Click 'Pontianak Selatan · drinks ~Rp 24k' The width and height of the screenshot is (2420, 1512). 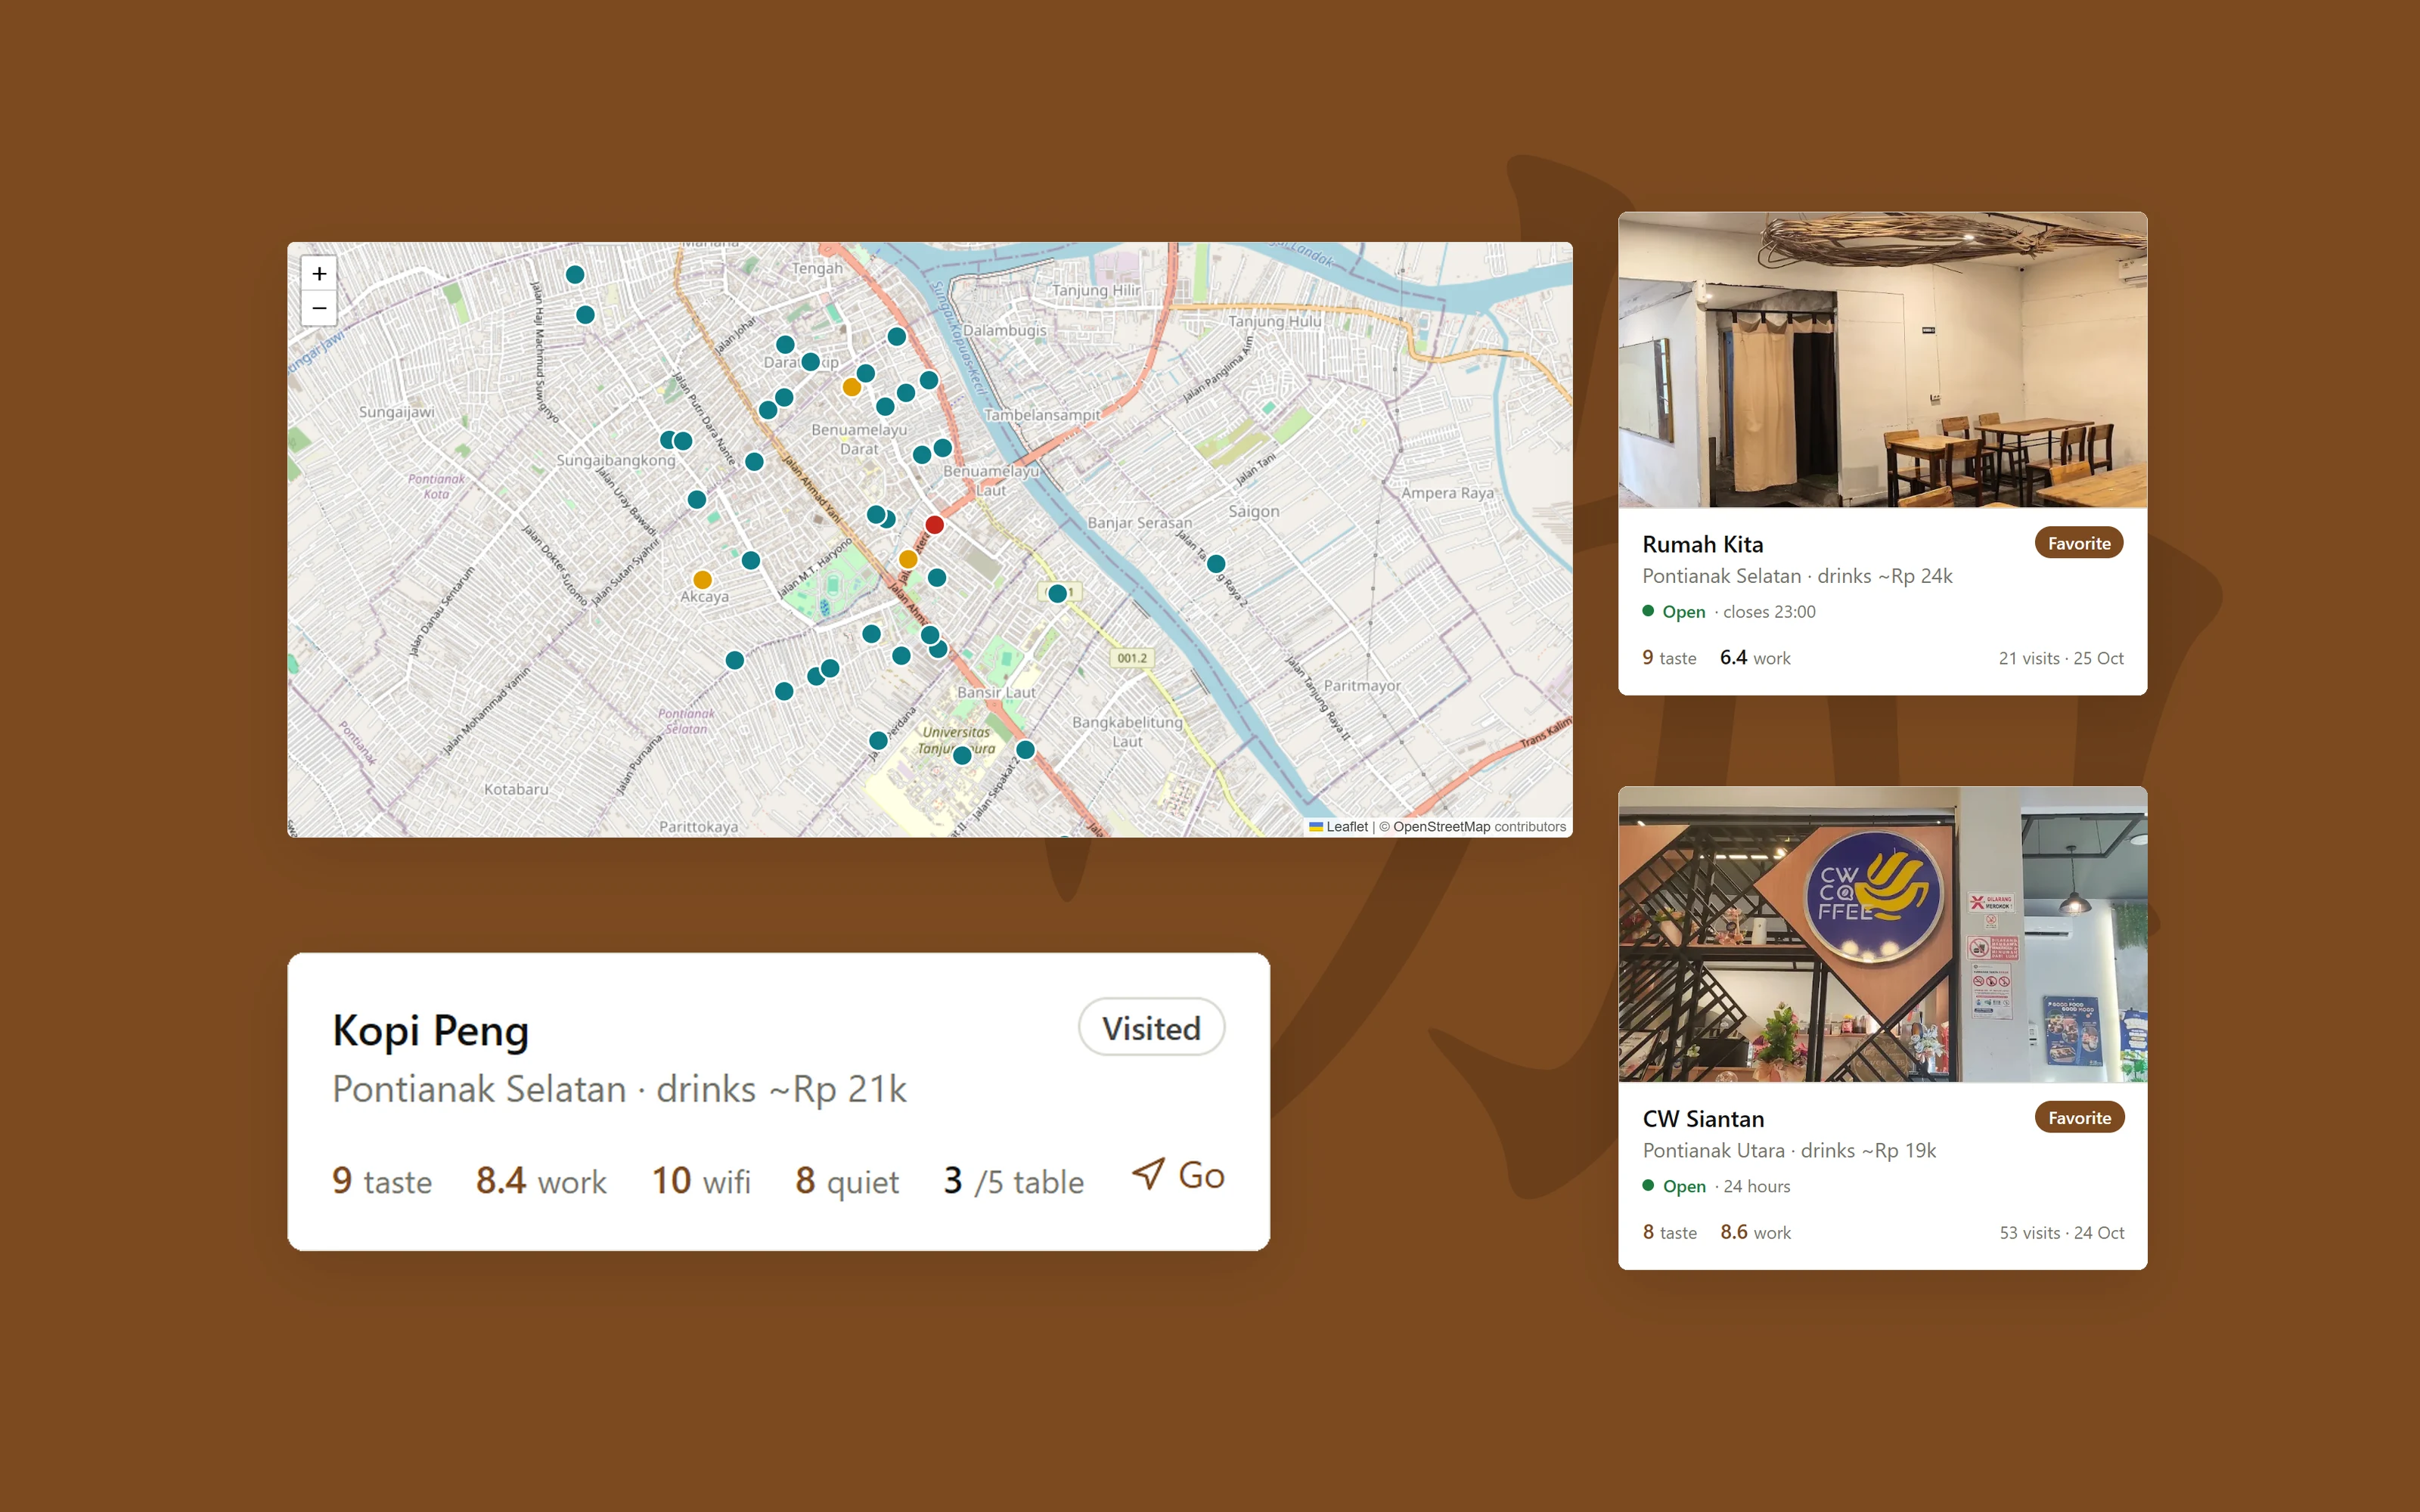point(1797,576)
